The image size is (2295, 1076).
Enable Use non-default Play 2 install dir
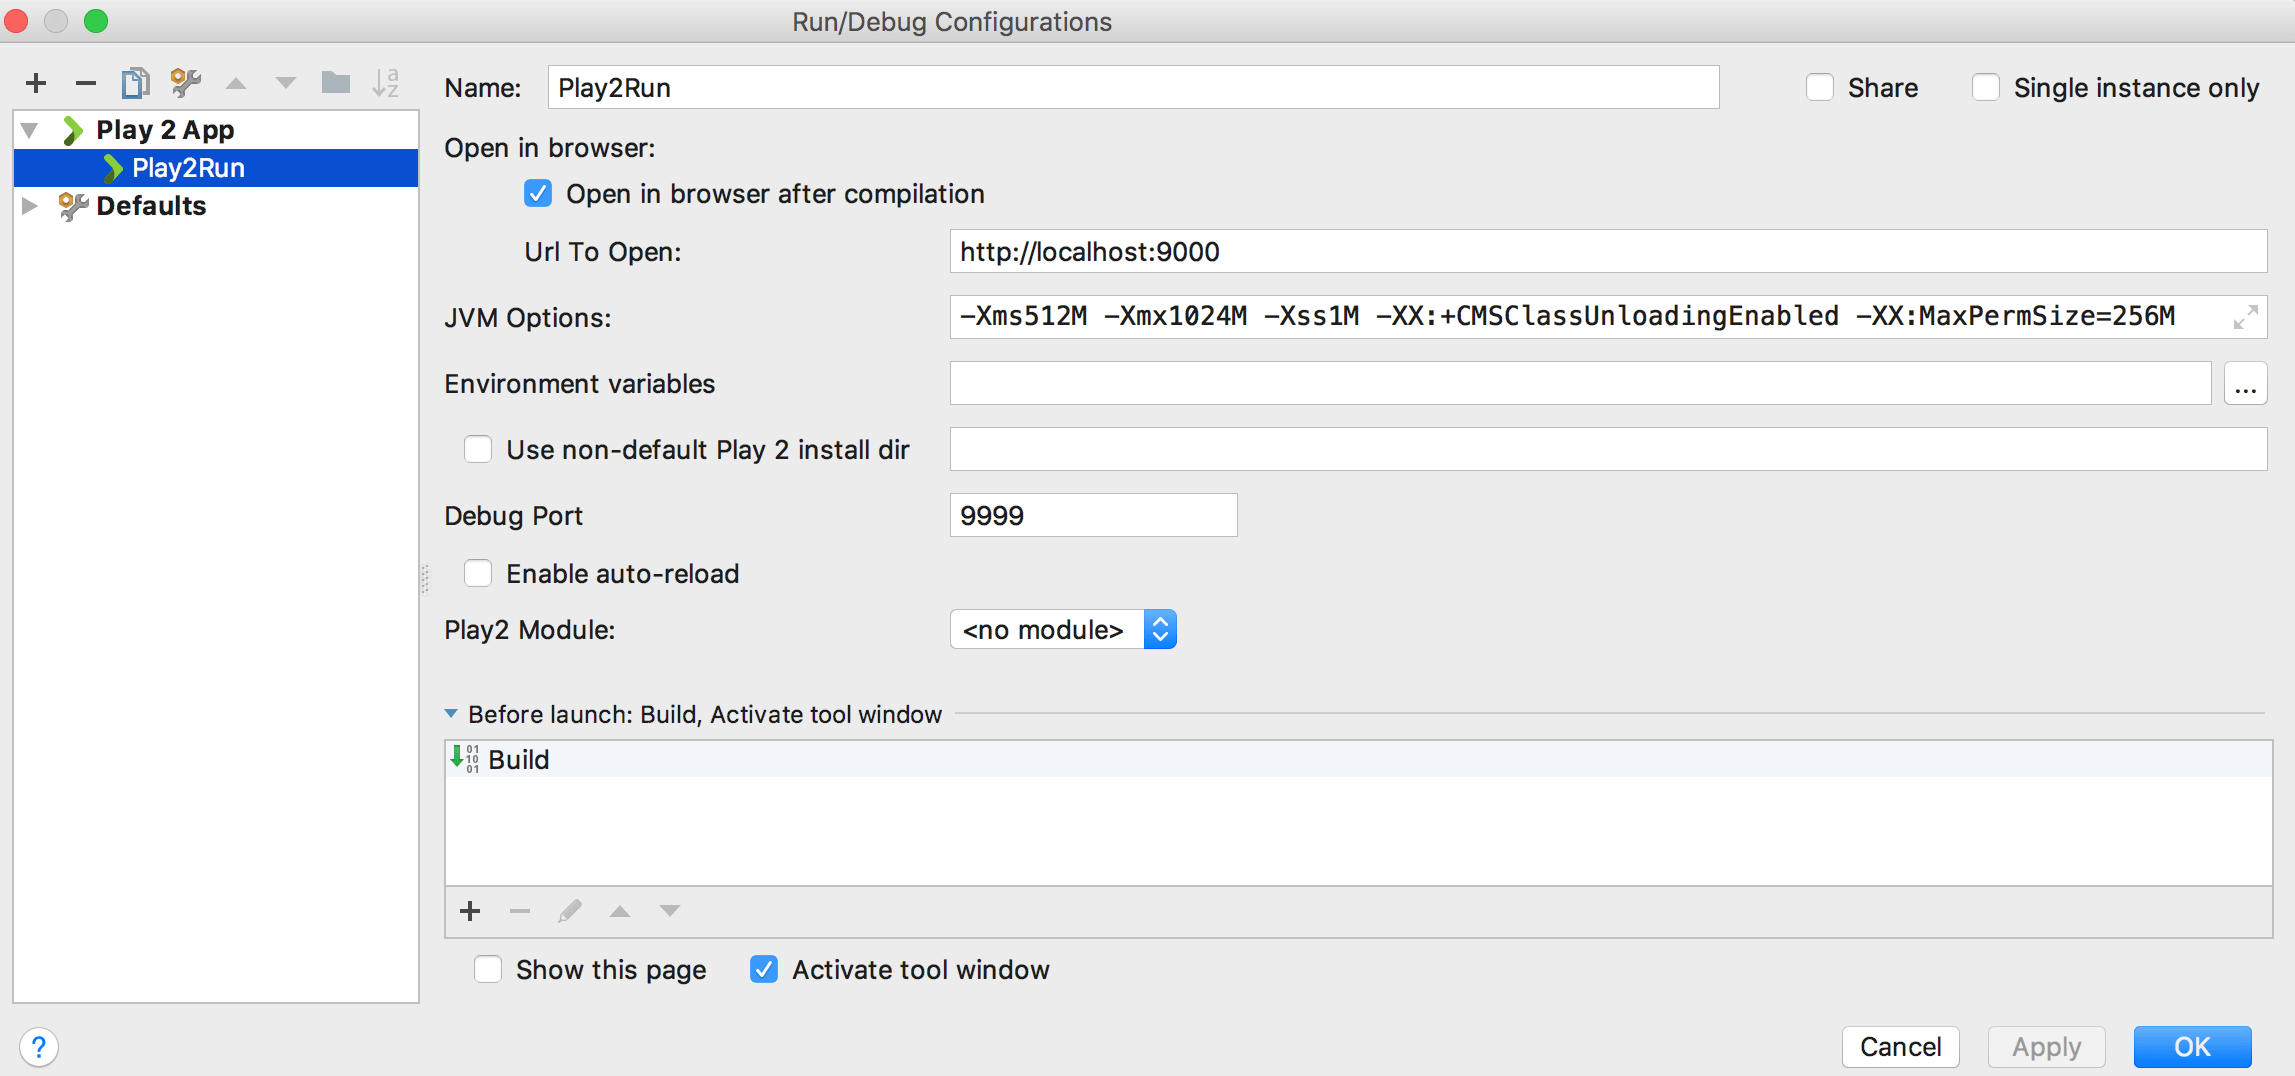[x=478, y=450]
